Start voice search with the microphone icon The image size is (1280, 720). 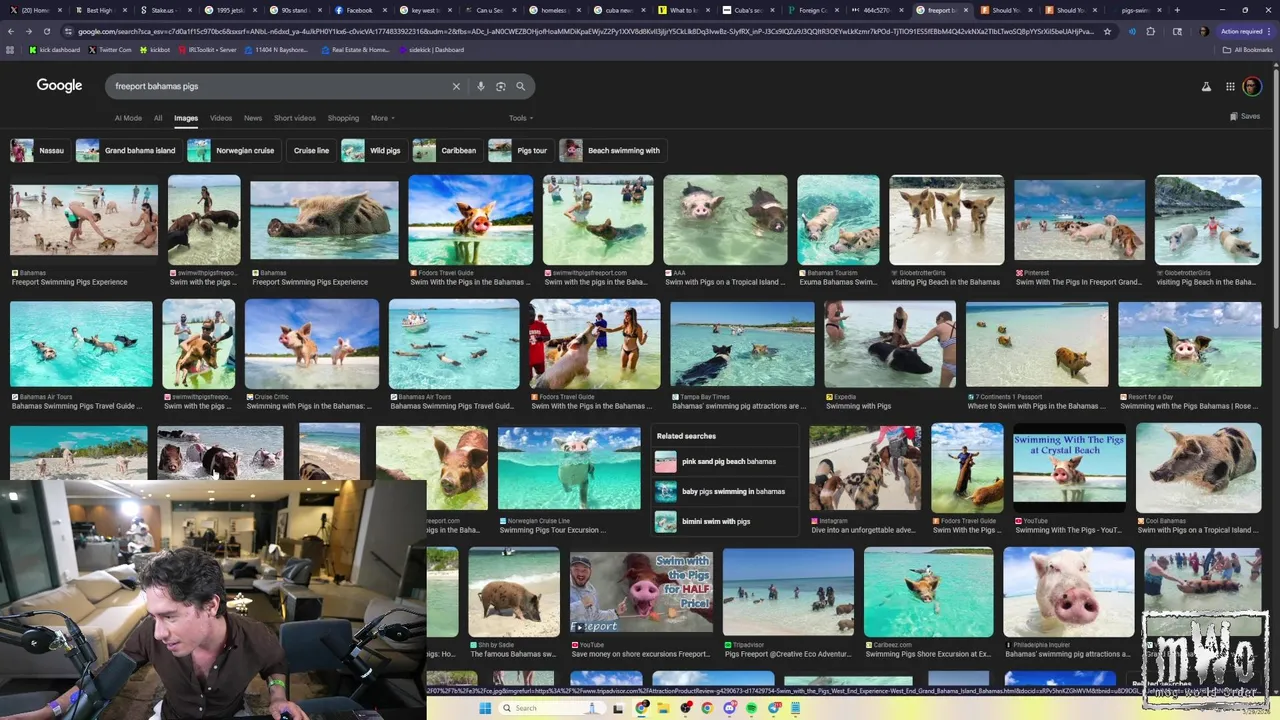pos(481,86)
